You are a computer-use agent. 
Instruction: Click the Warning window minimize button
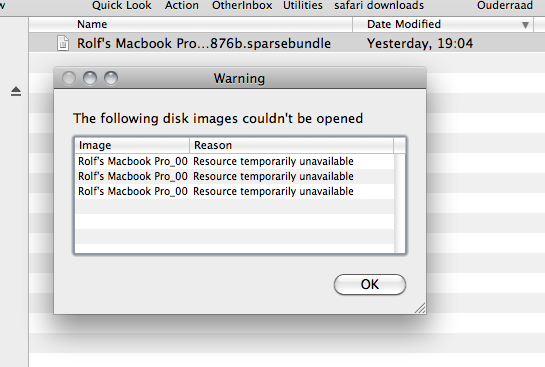(90, 78)
